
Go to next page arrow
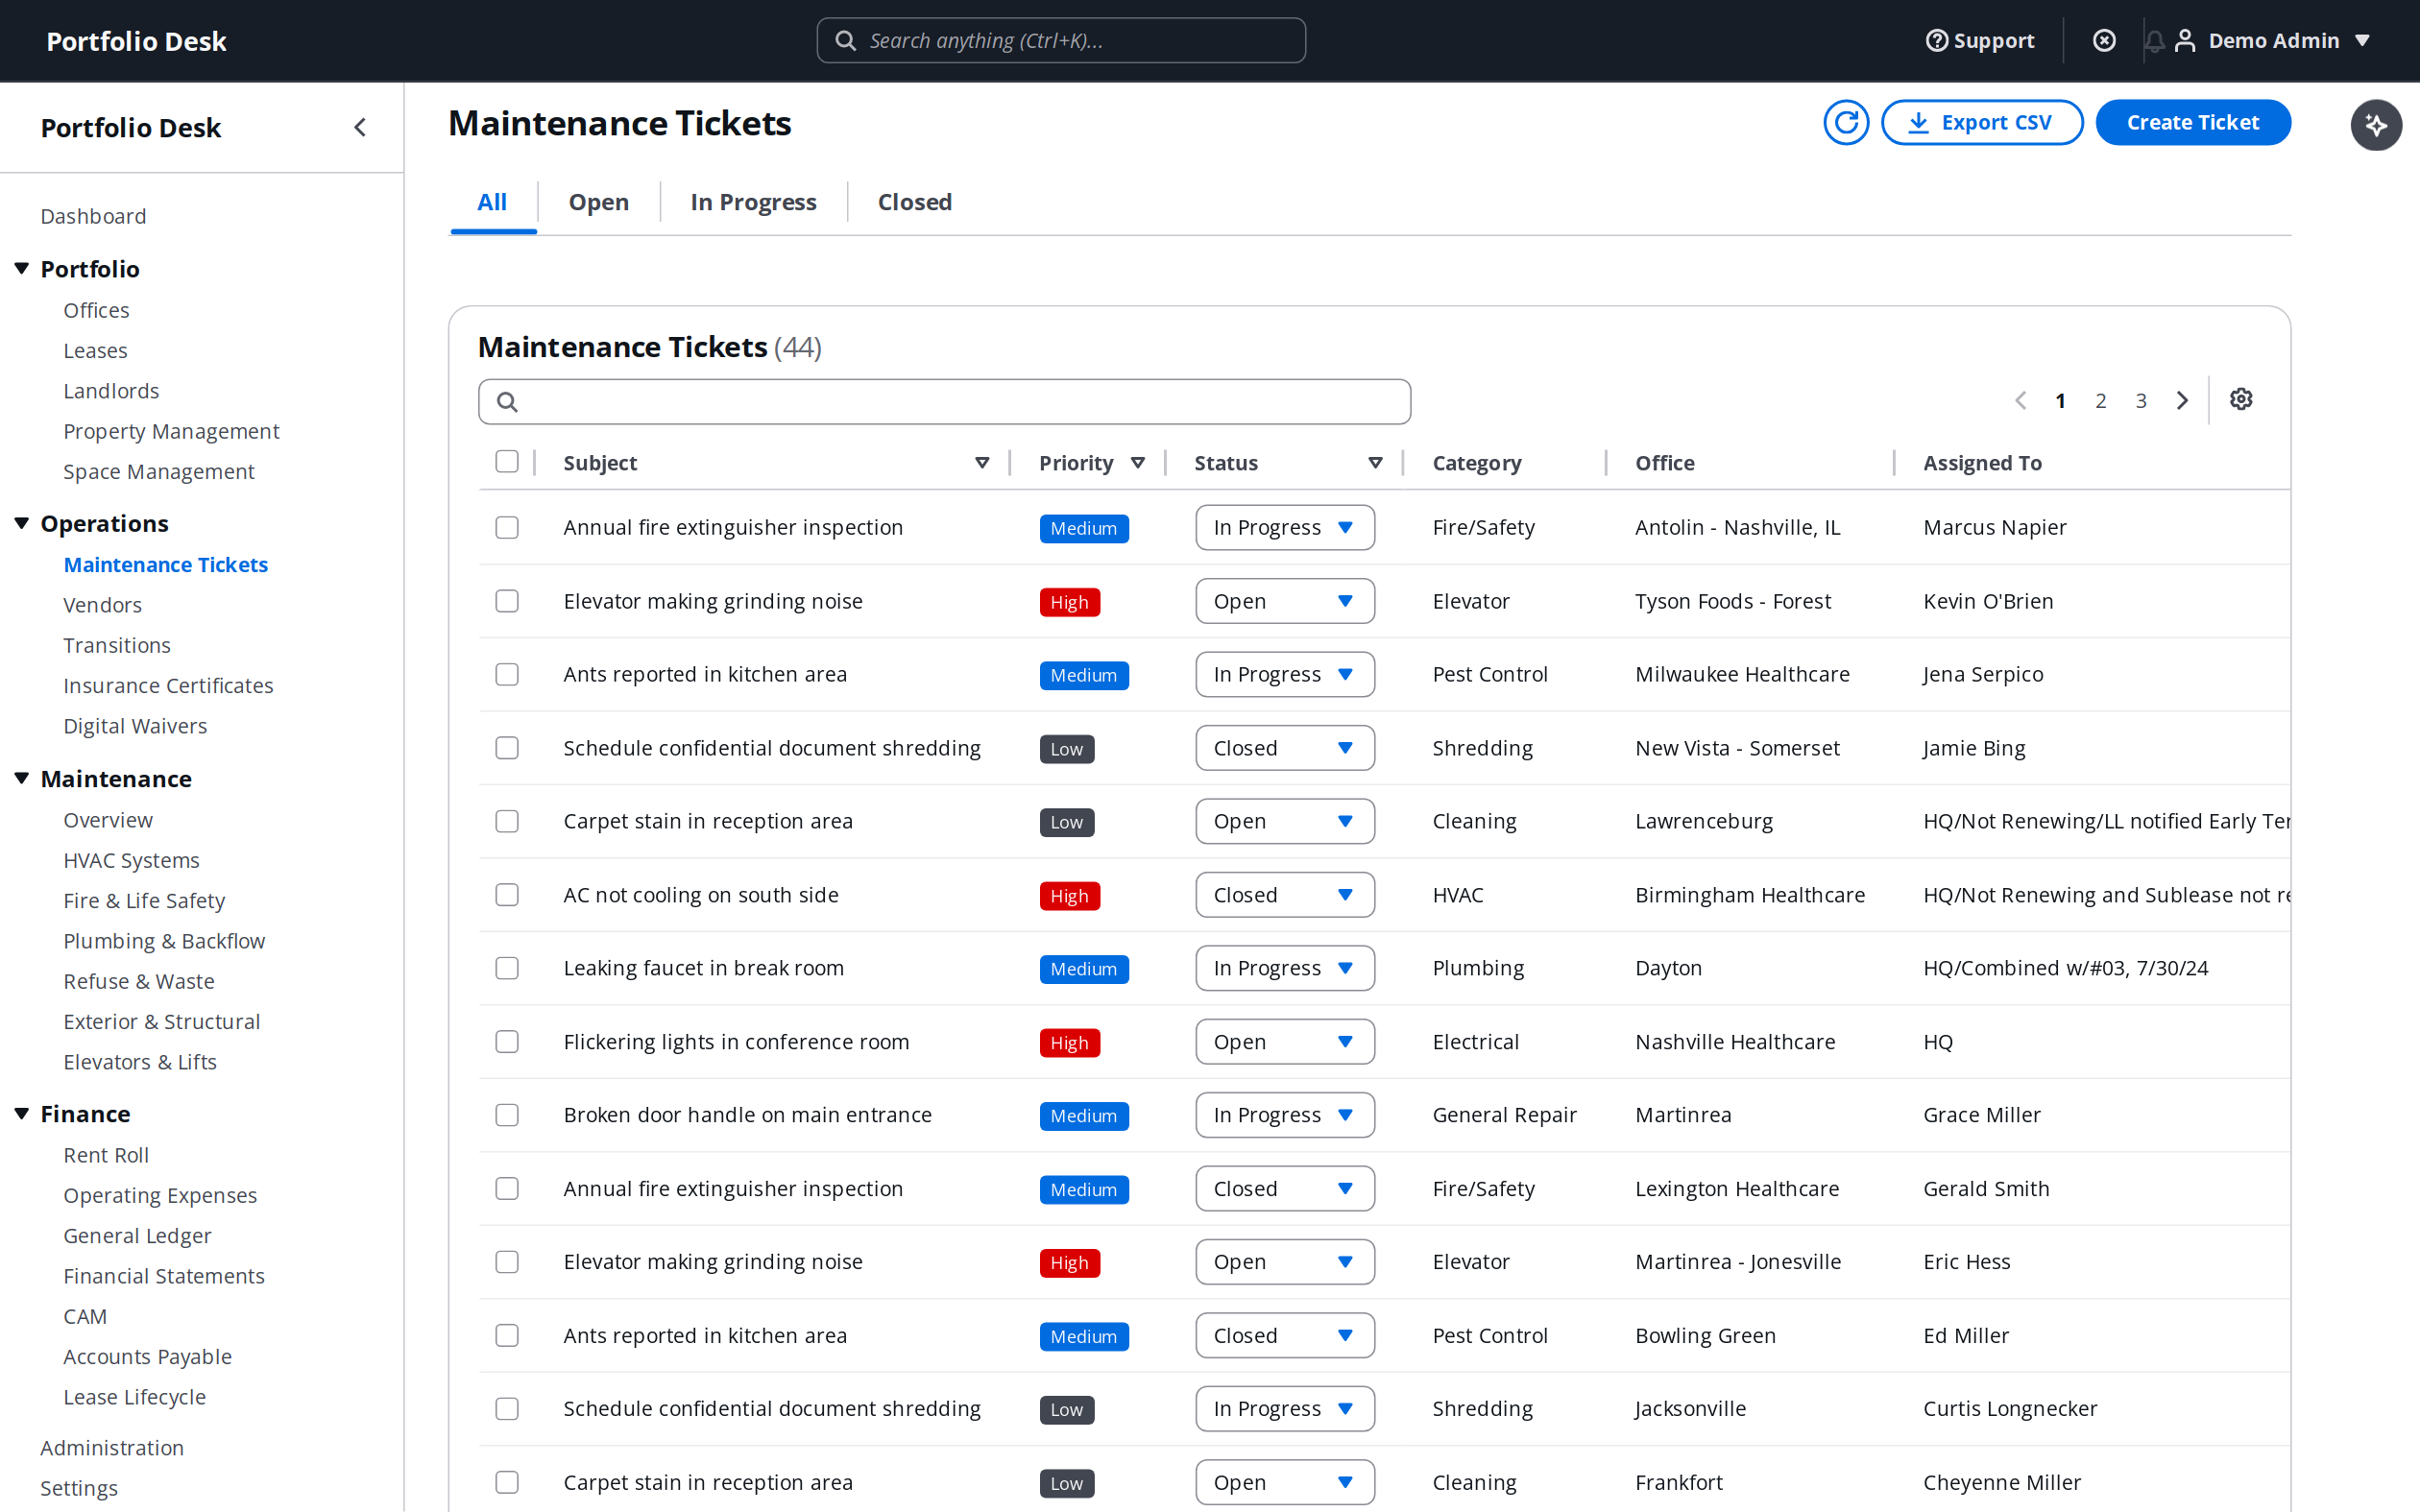click(x=2182, y=400)
